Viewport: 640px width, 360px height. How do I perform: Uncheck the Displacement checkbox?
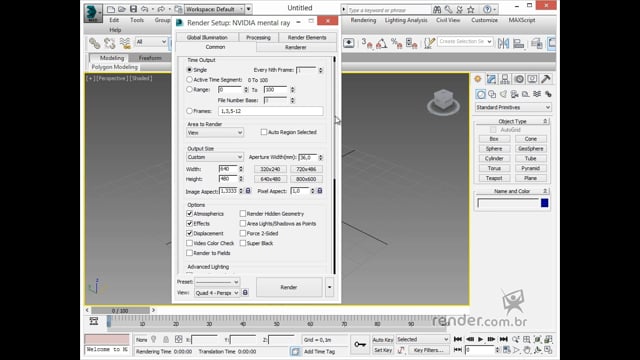click(189, 233)
